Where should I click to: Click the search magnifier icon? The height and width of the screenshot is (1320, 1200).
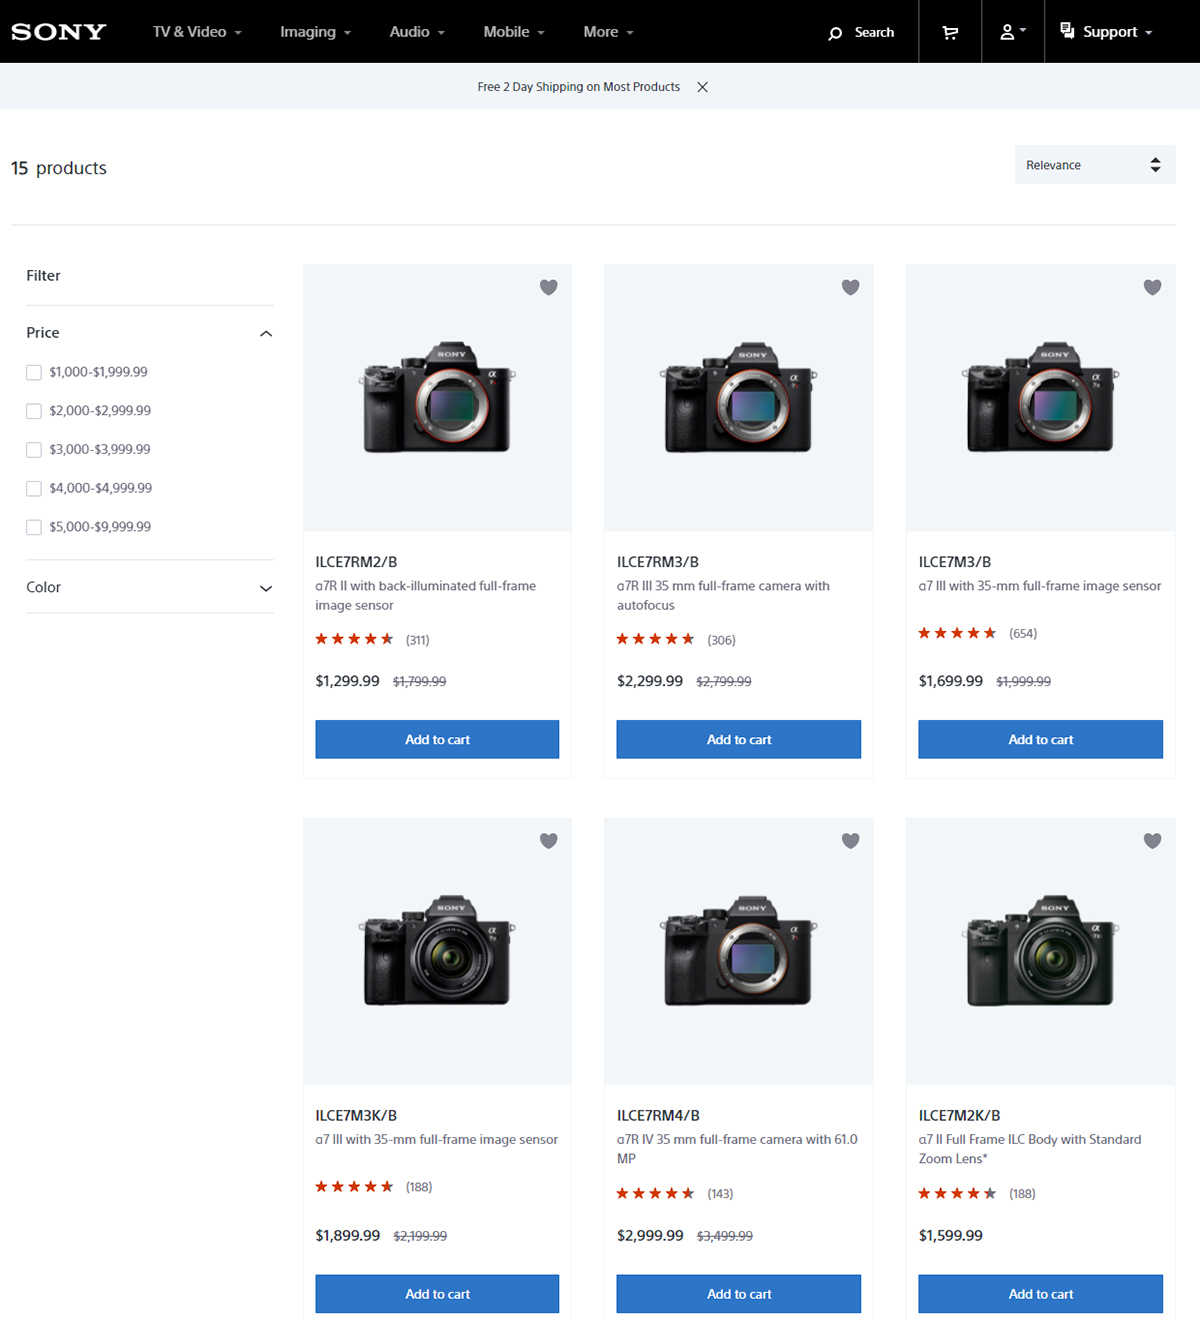(x=835, y=33)
